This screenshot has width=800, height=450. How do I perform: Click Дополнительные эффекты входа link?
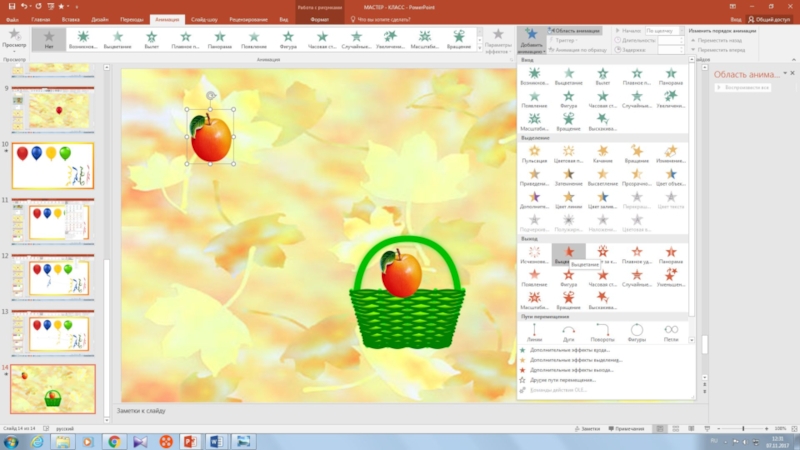coord(567,351)
